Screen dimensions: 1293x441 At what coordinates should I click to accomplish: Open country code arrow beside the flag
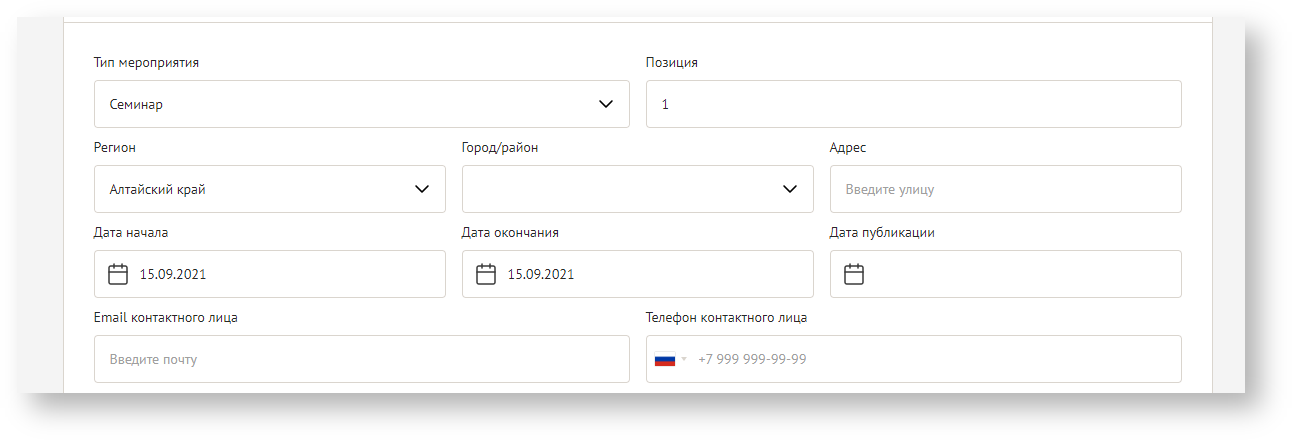pos(685,359)
